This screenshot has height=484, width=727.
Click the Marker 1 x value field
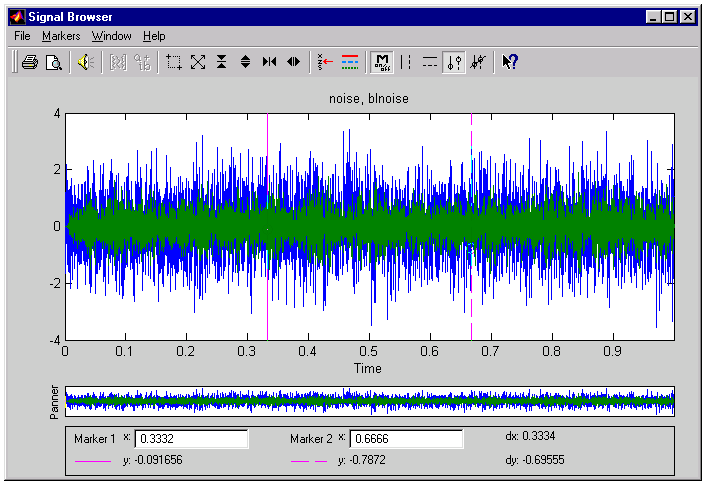tap(191, 439)
